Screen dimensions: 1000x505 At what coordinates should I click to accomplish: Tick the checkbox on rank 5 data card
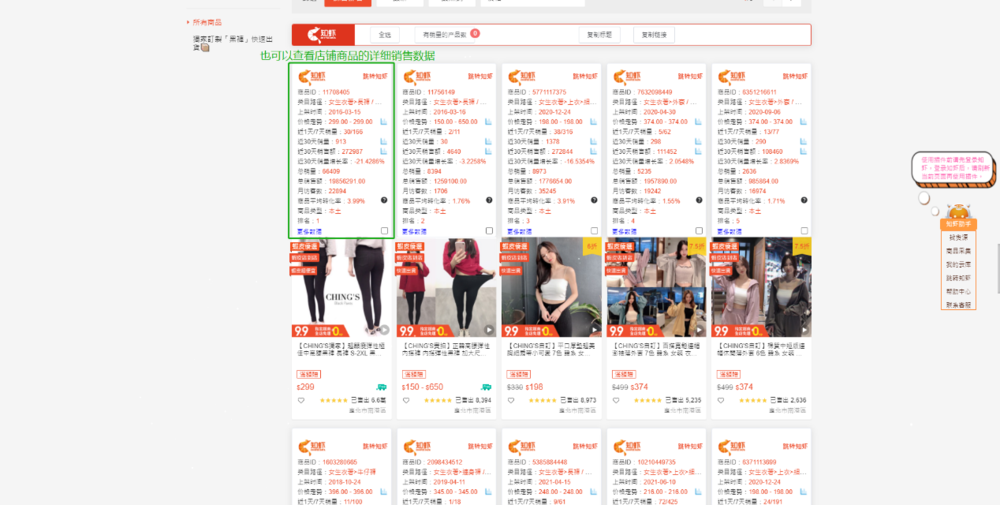point(804,231)
